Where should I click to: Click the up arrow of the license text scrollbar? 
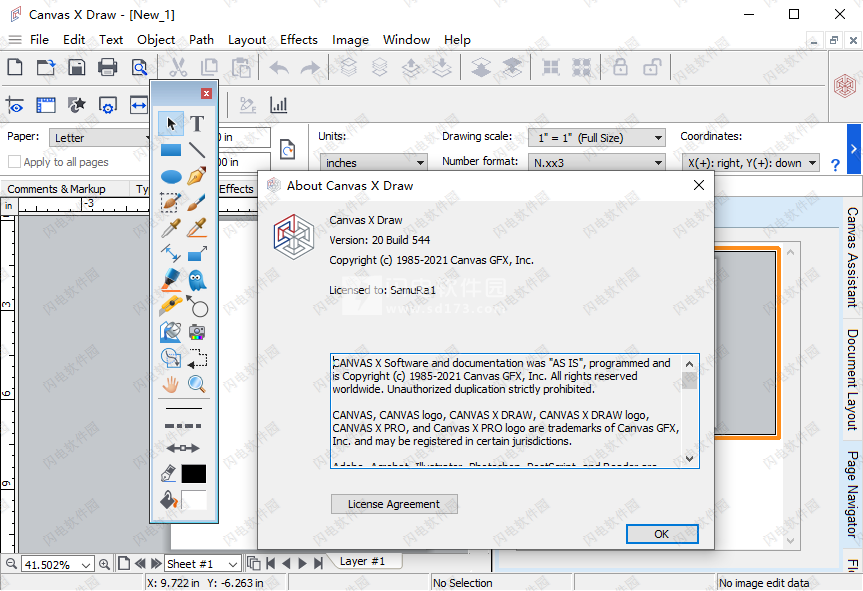coord(690,364)
